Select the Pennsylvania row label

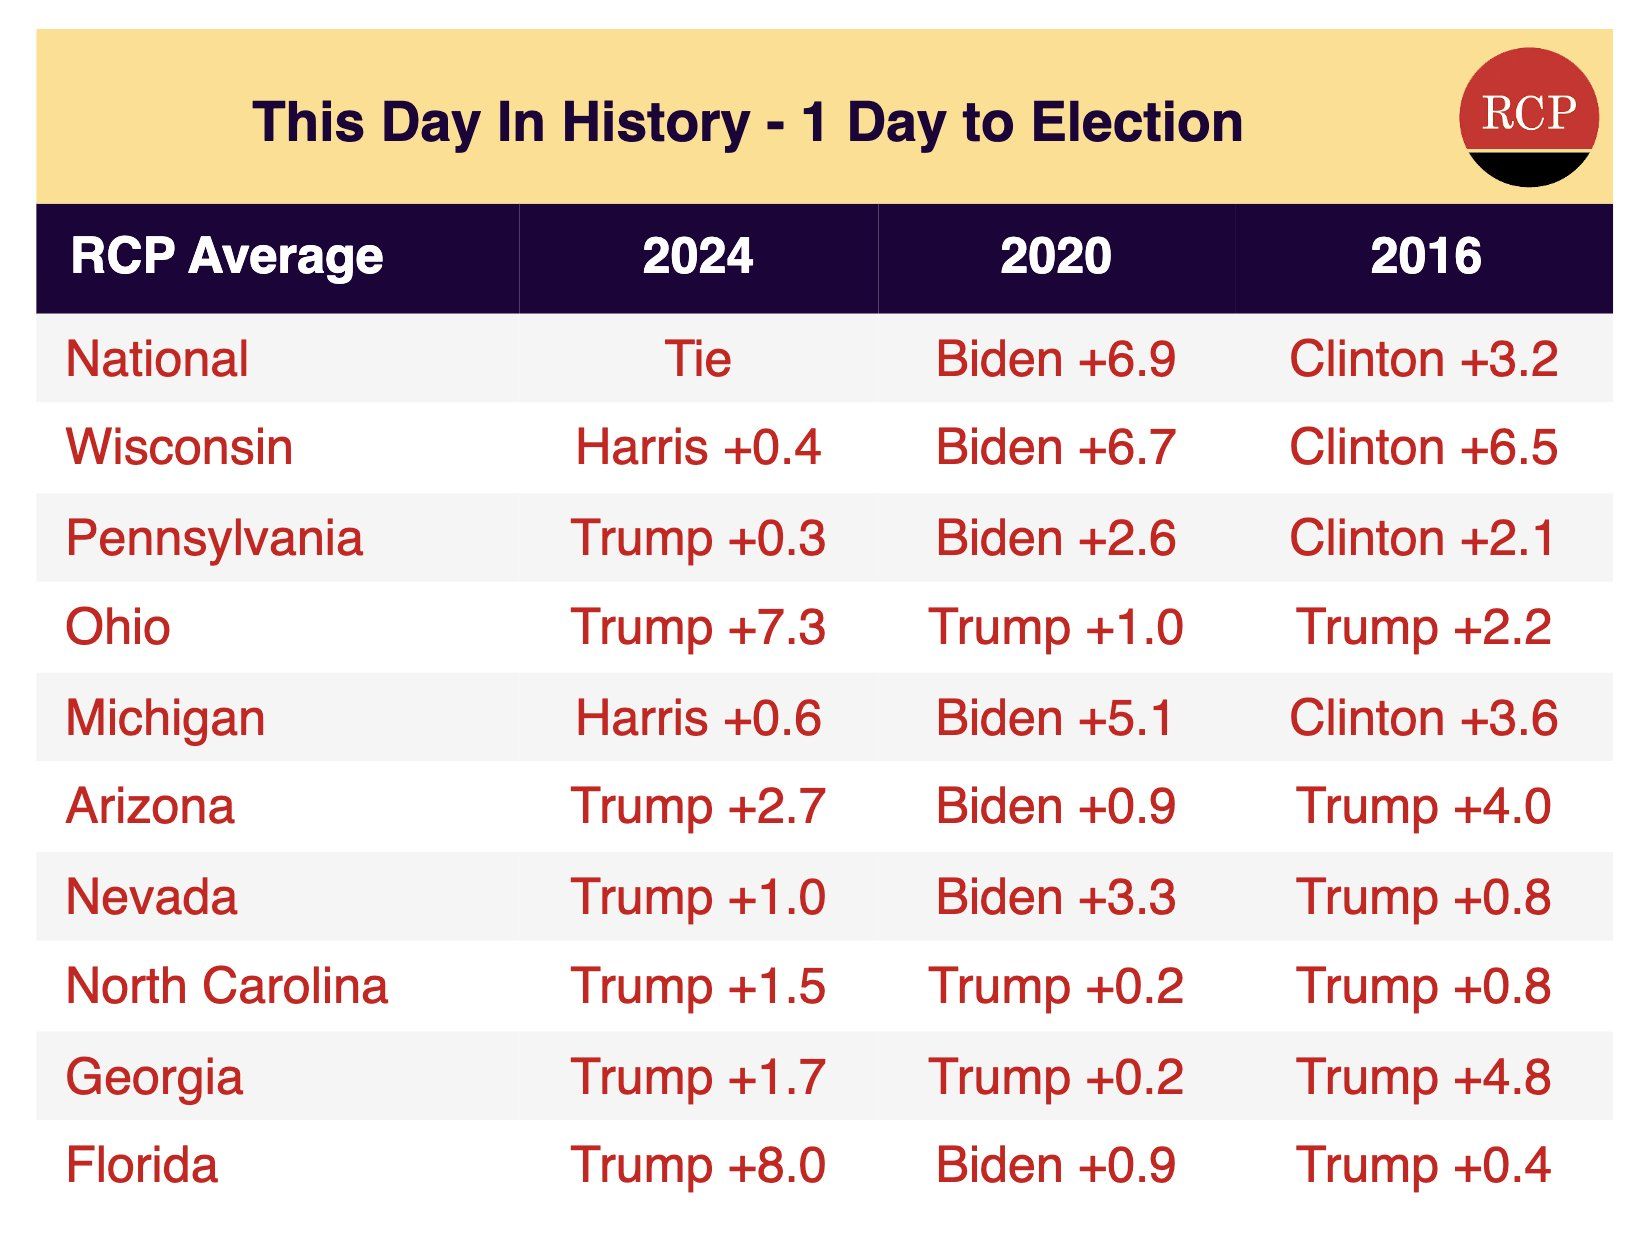(214, 538)
